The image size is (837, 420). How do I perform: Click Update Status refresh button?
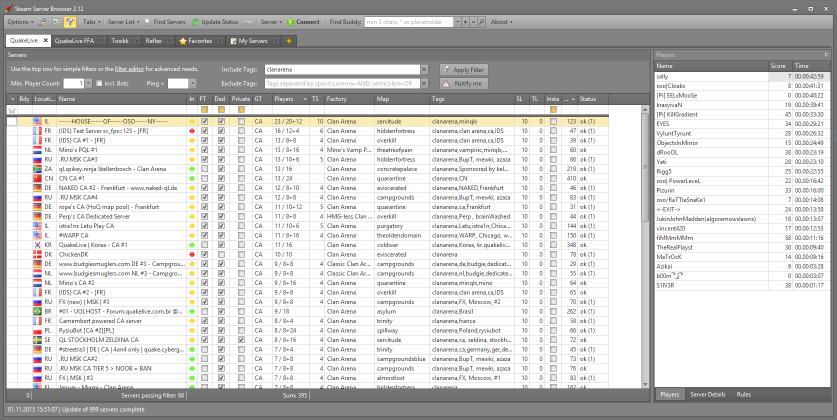[x=214, y=20]
